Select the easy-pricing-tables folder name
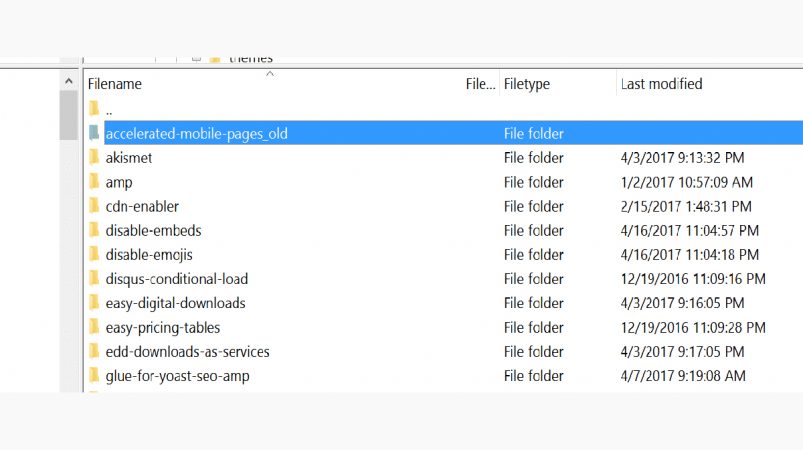Viewport: 803px width, 450px height. click(x=163, y=328)
